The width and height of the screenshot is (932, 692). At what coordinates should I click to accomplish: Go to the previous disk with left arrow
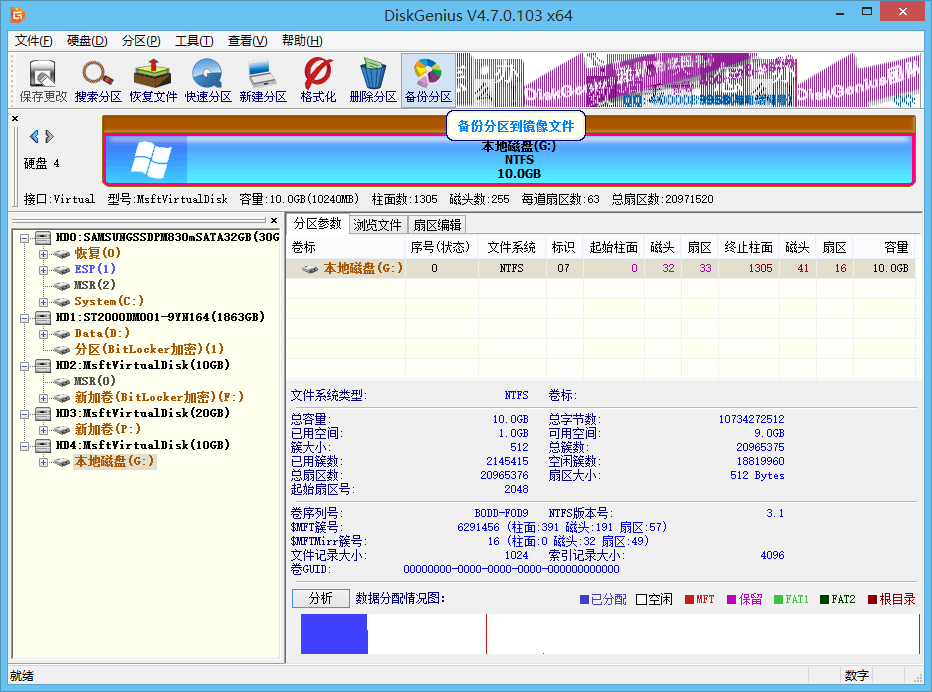[x=34, y=136]
